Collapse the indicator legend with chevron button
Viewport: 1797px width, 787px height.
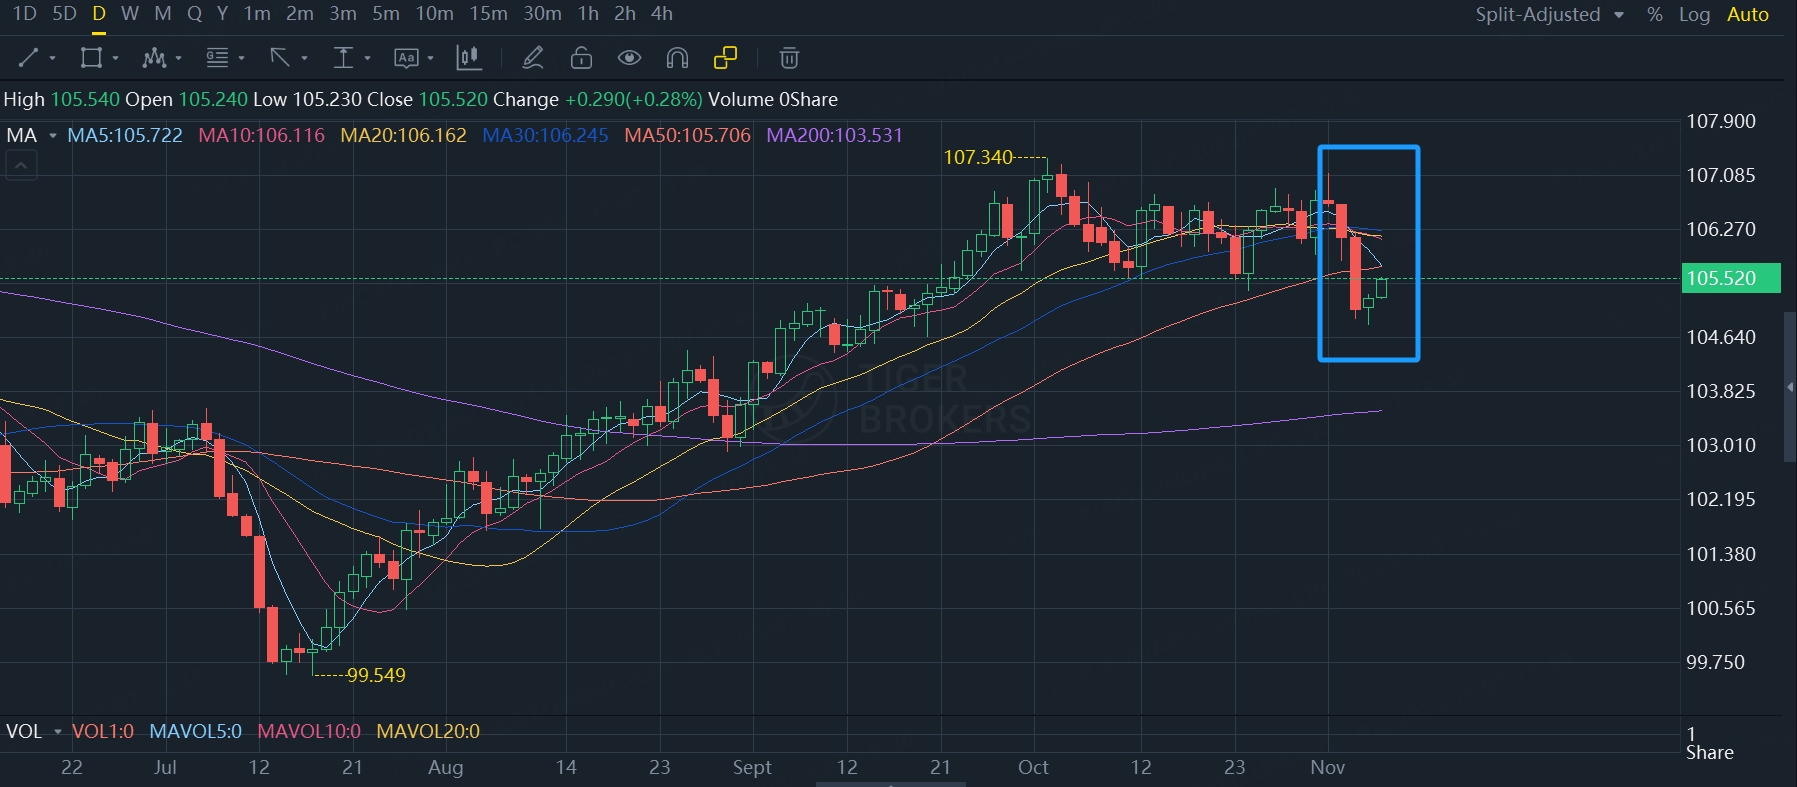pyautogui.click(x=21, y=165)
